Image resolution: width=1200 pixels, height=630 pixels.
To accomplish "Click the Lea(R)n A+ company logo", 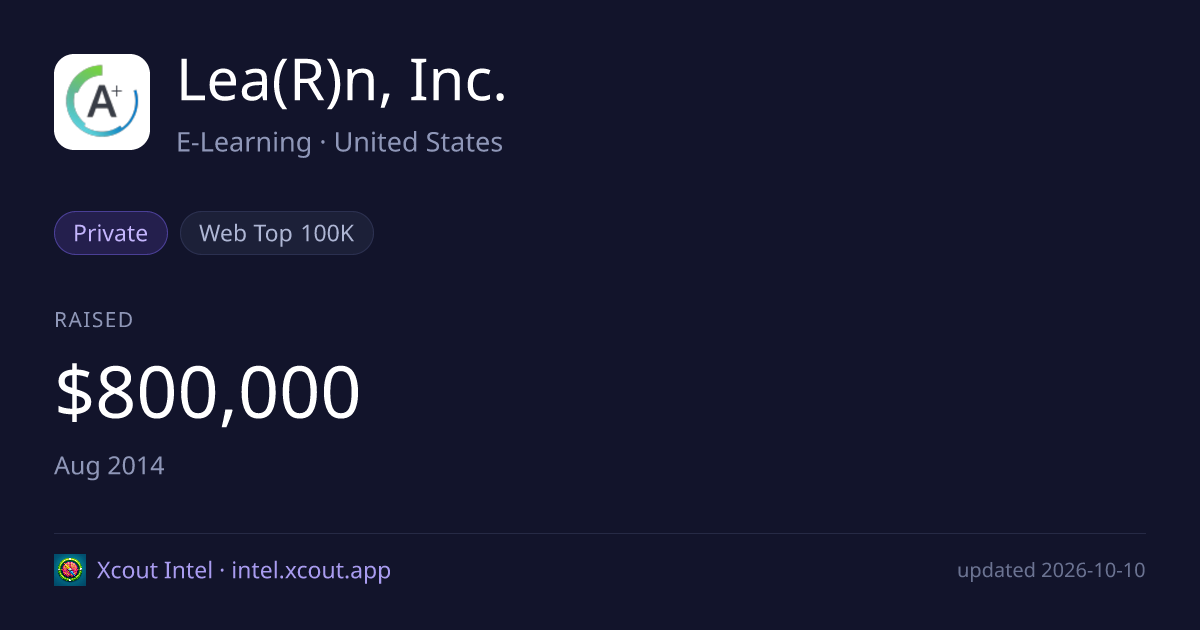I will [x=102, y=102].
